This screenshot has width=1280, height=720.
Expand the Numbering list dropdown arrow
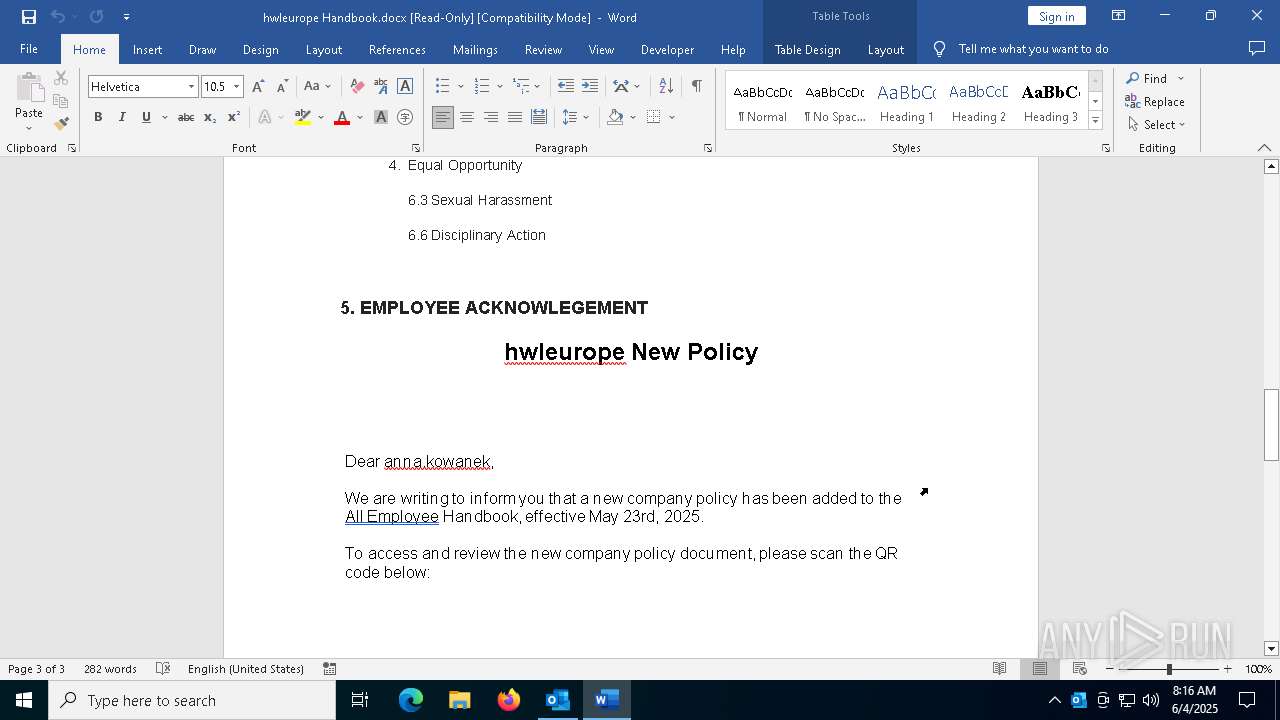[x=499, y=87]
